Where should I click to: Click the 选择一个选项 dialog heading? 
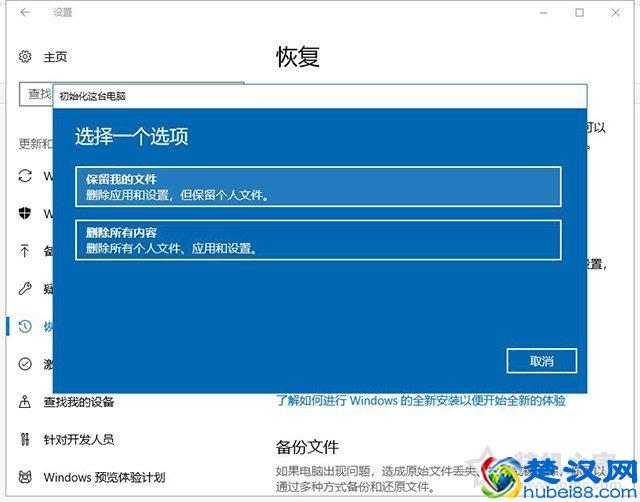tap(131, 136)
